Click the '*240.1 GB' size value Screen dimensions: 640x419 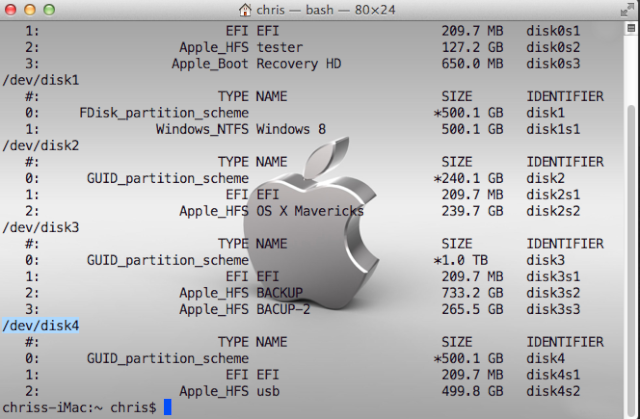[x=468, y=178]
